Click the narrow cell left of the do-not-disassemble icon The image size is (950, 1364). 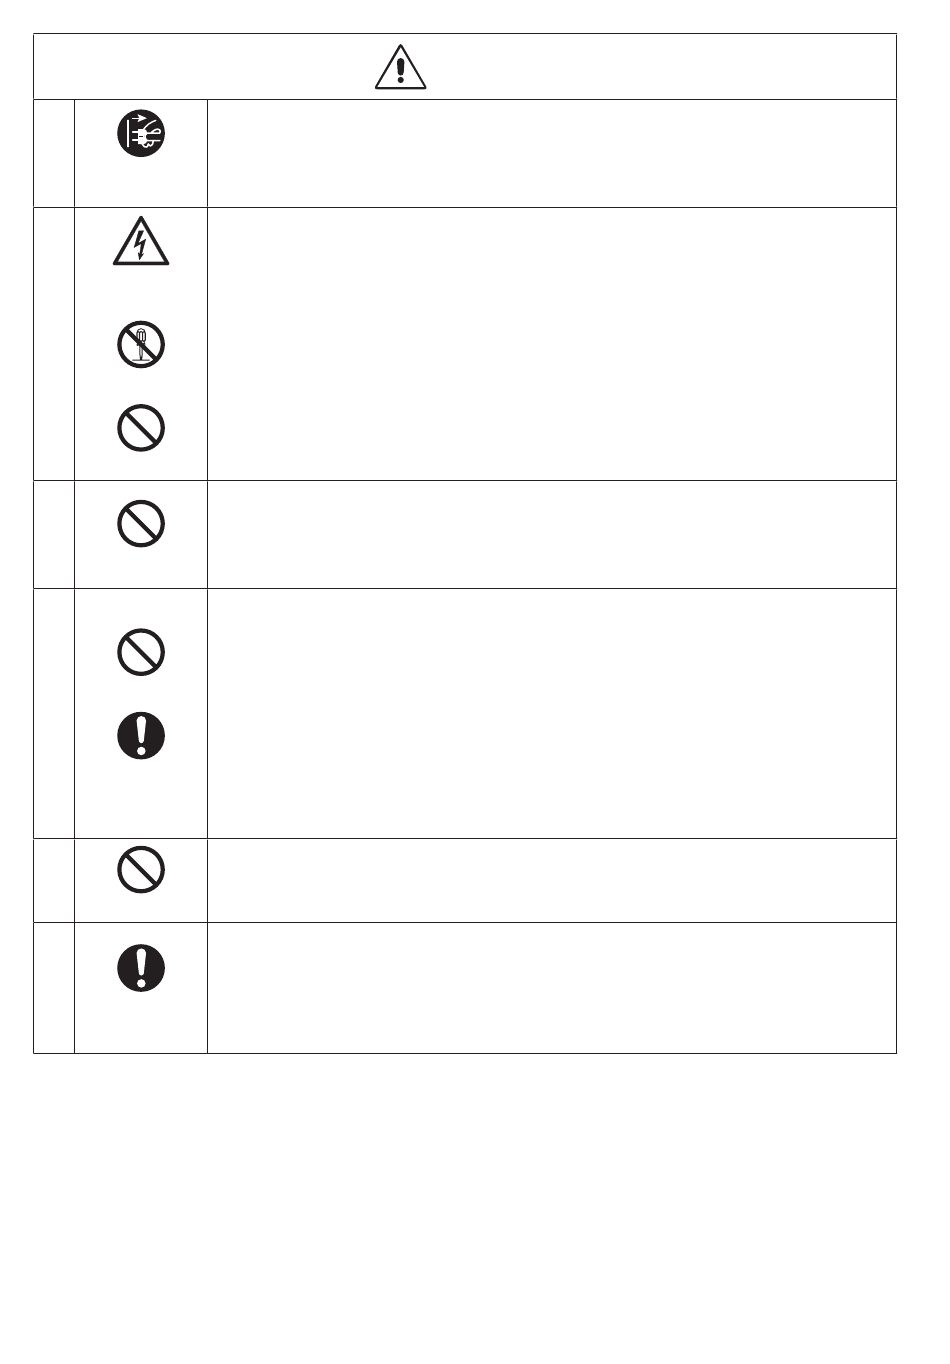point(54,344)
